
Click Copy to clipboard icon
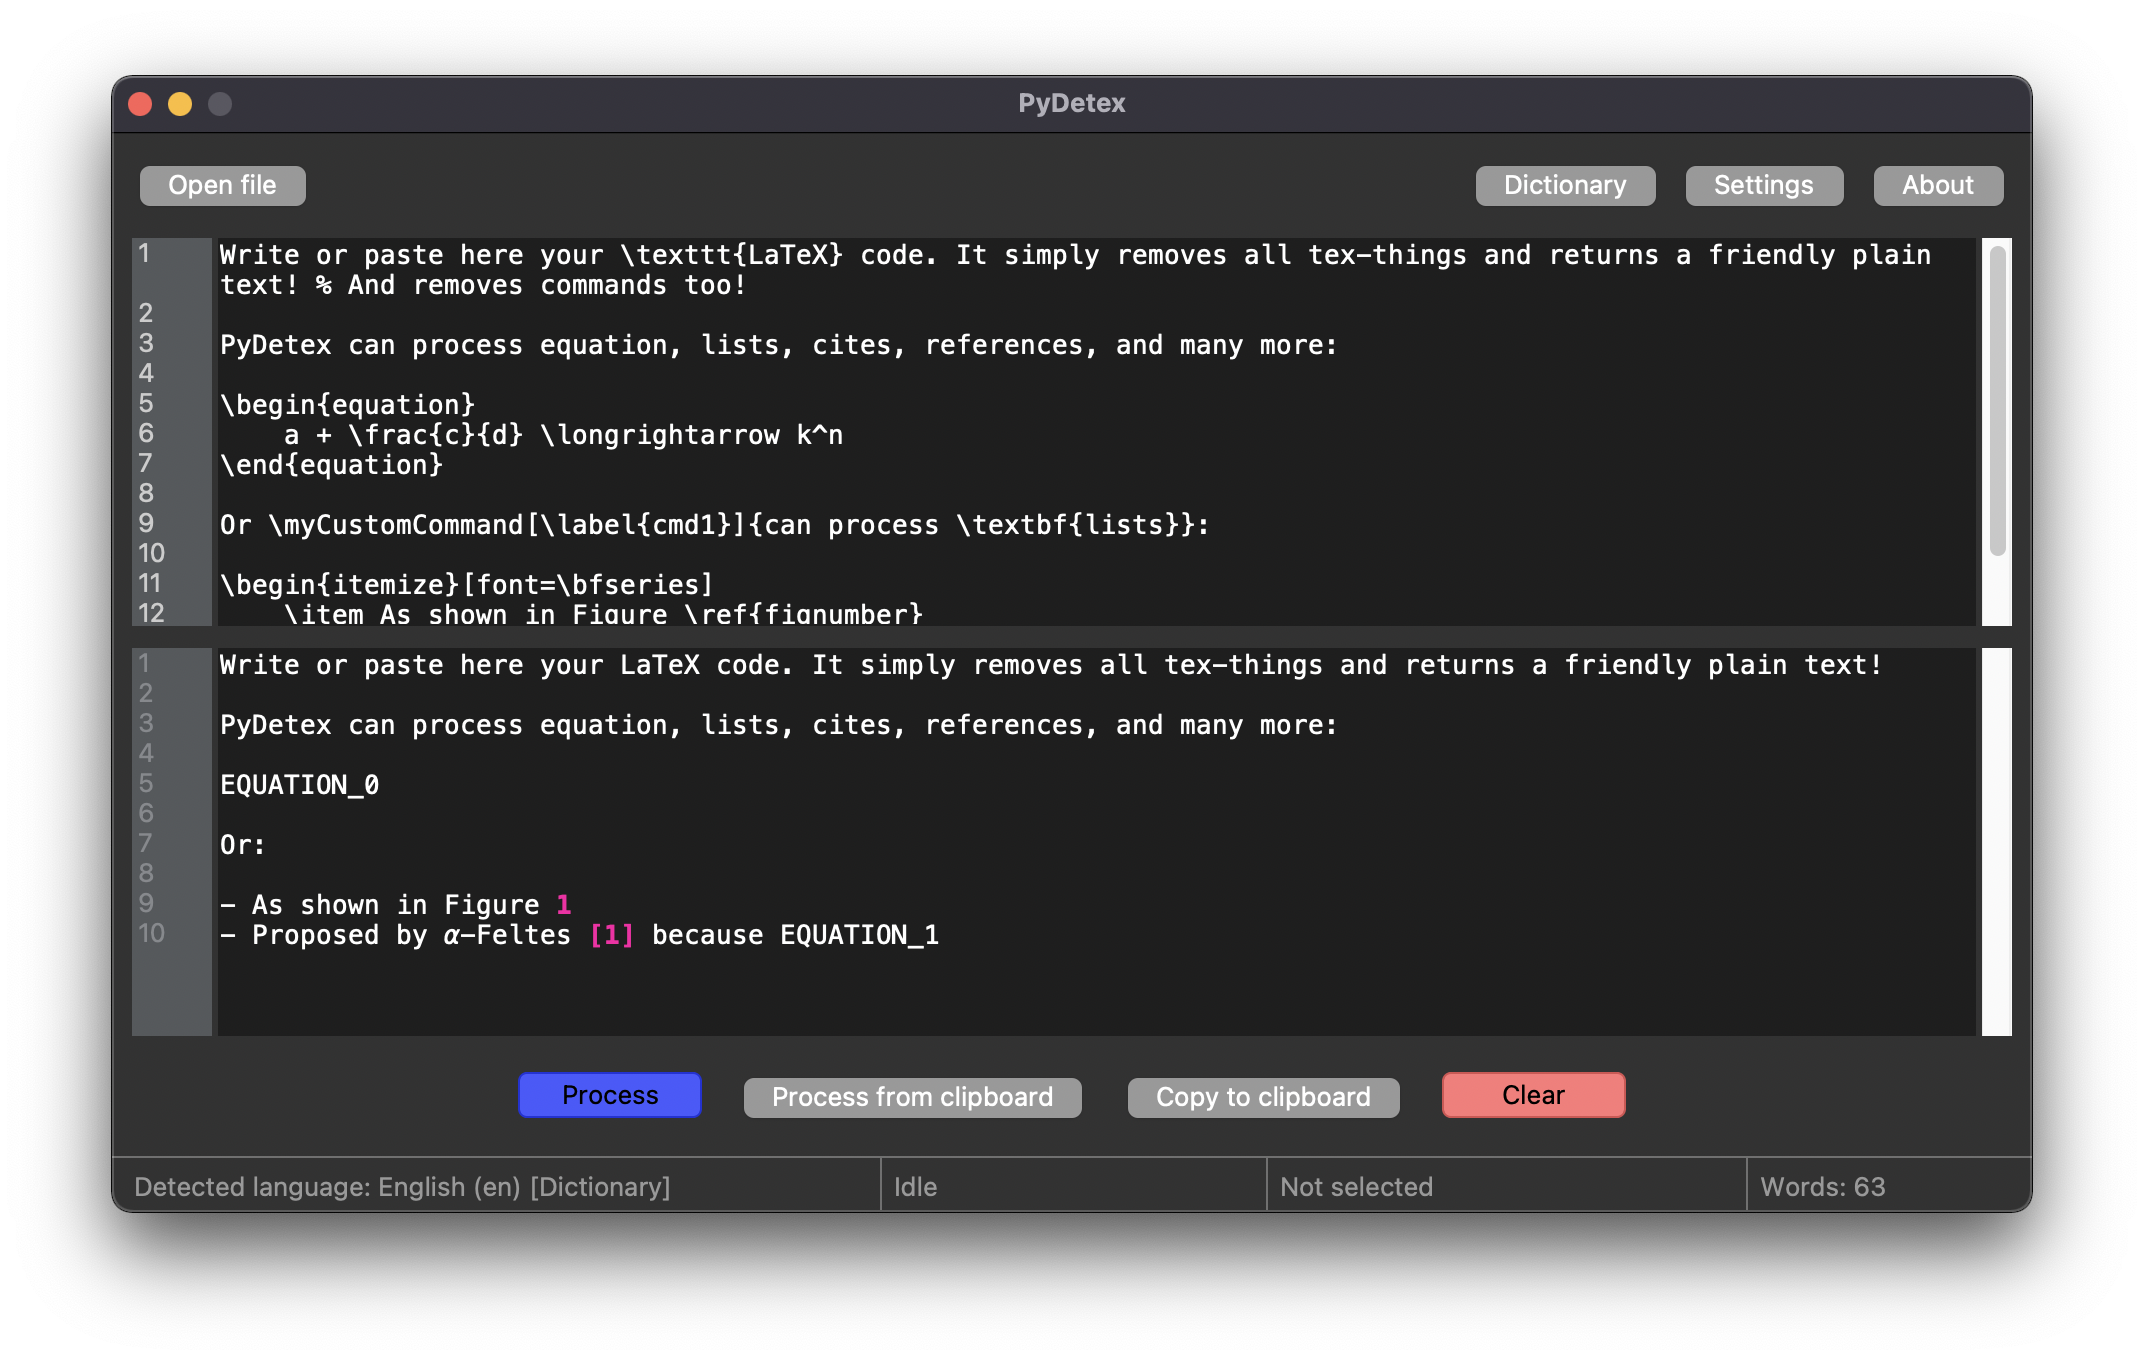pyautogui.click(x=1264, y=1094)
